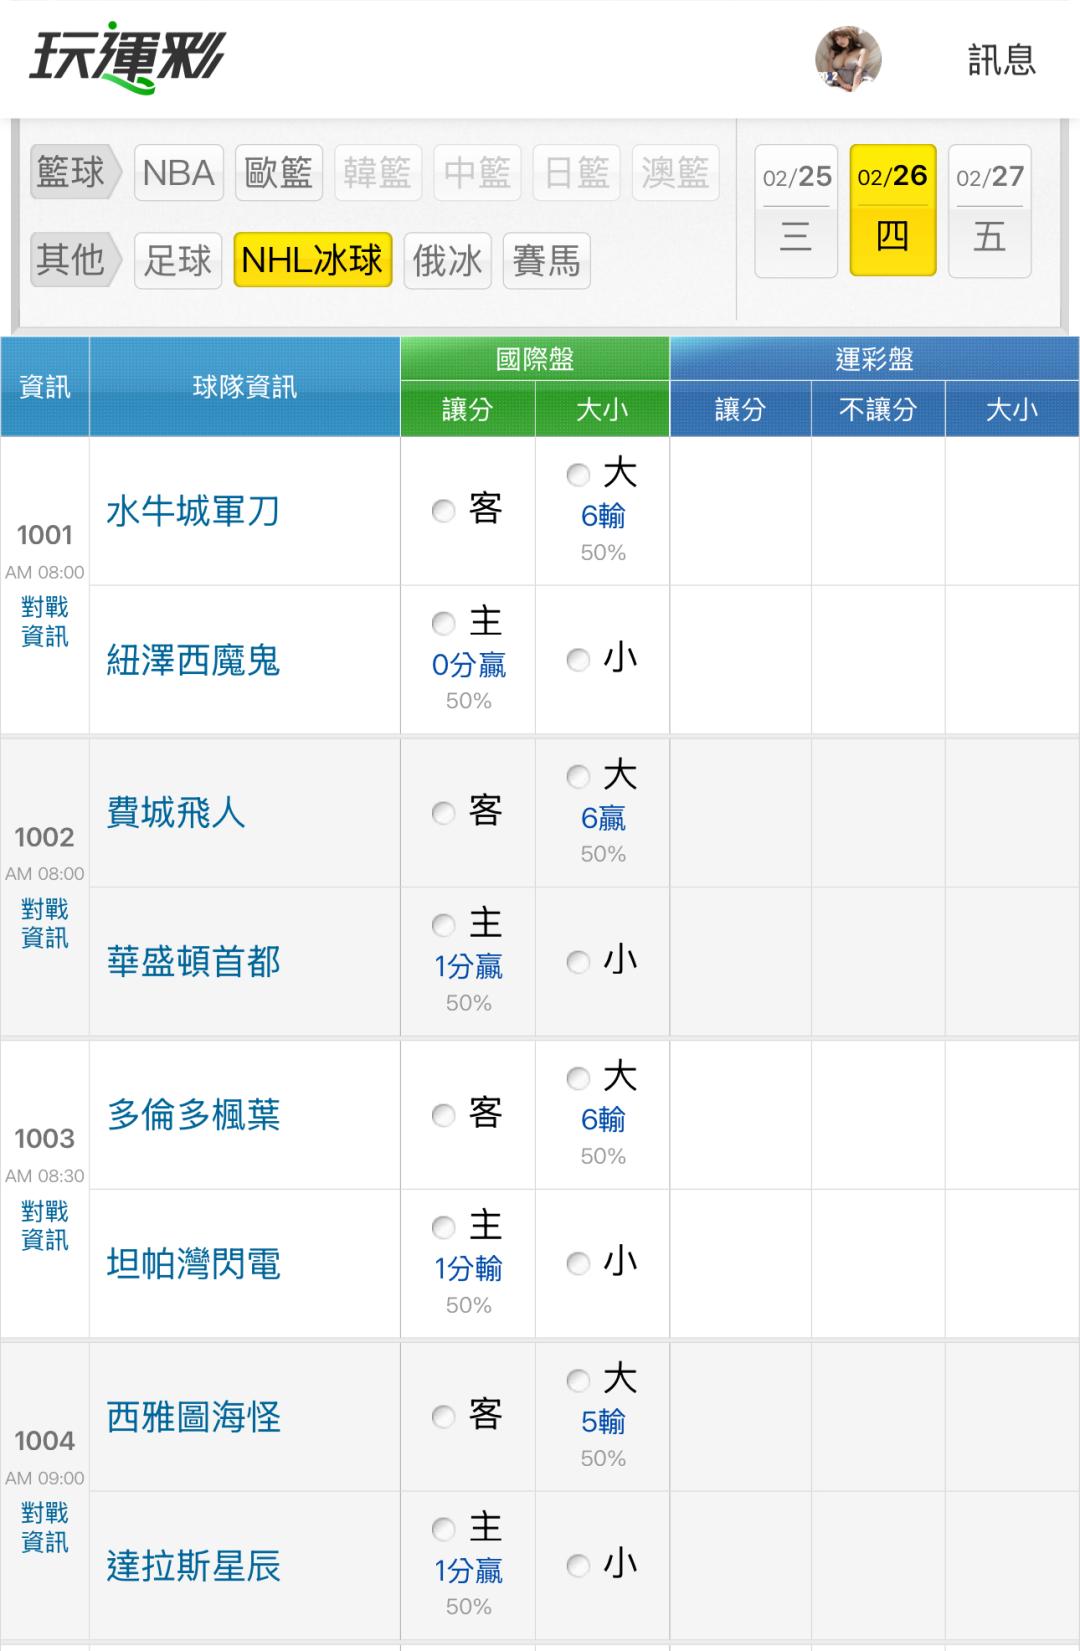Click the 不讓分 column header
1080x1651 pixels.
point(878,409)
